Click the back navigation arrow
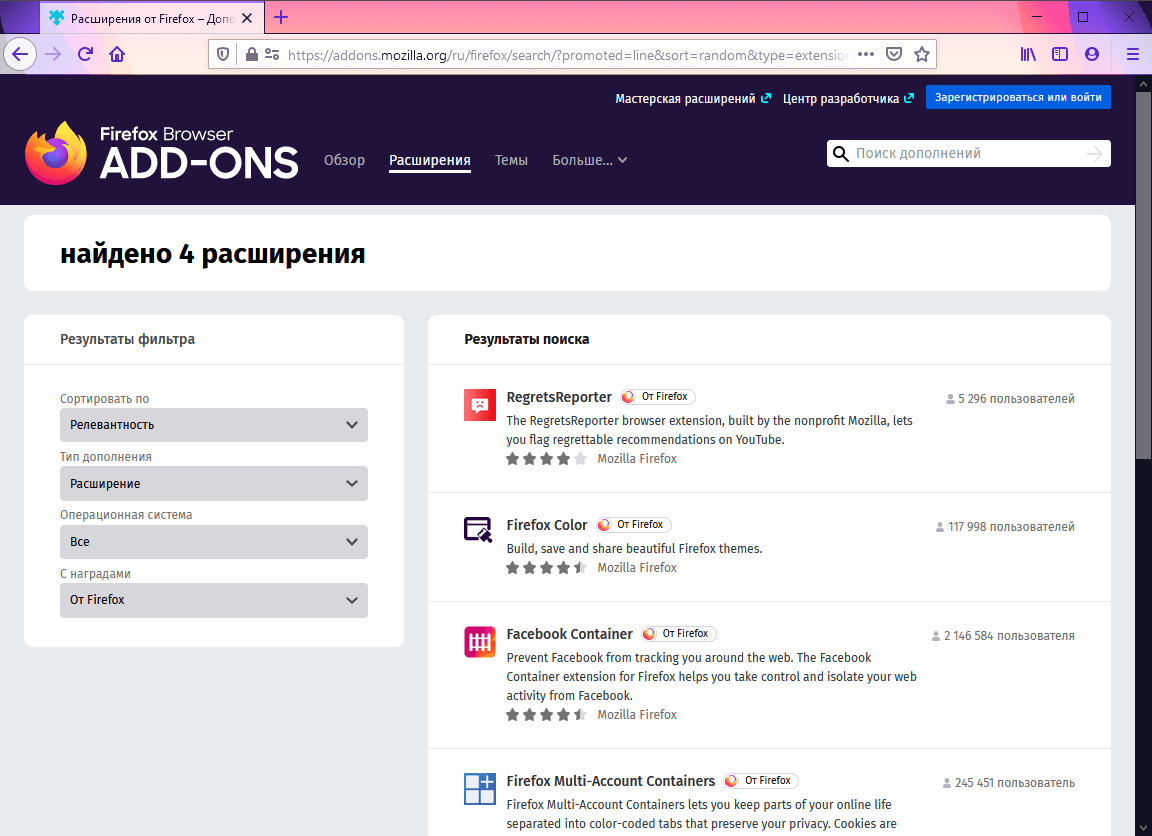Screen dimensions: 1152x836 point(20,54)
